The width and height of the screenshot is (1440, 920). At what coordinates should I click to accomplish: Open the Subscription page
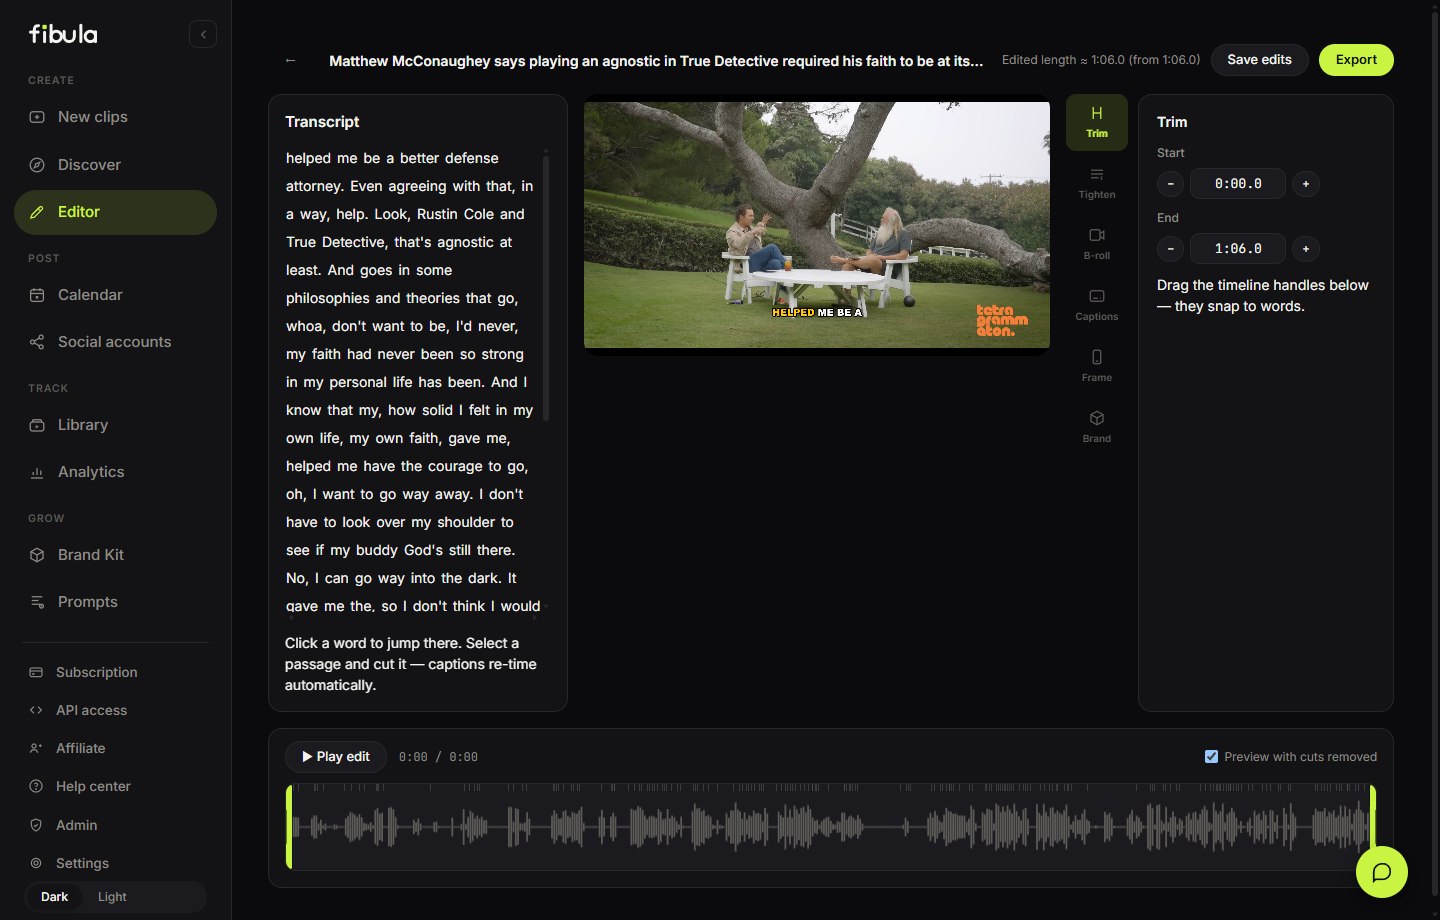pyautogui.click(x=115, y=672)
